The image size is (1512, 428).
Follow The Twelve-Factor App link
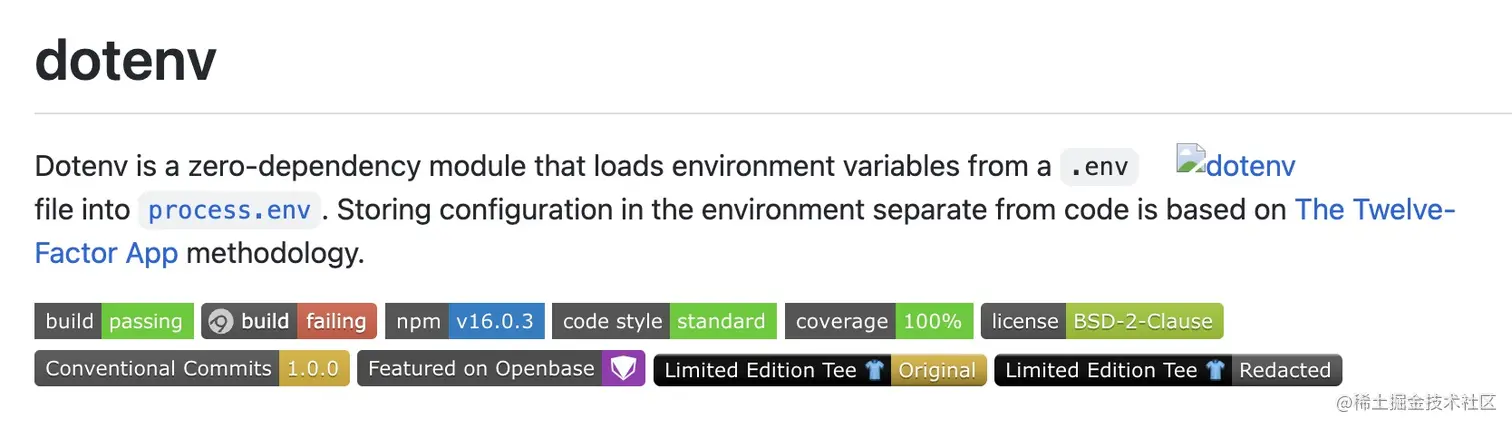(x=1374, y=210)
